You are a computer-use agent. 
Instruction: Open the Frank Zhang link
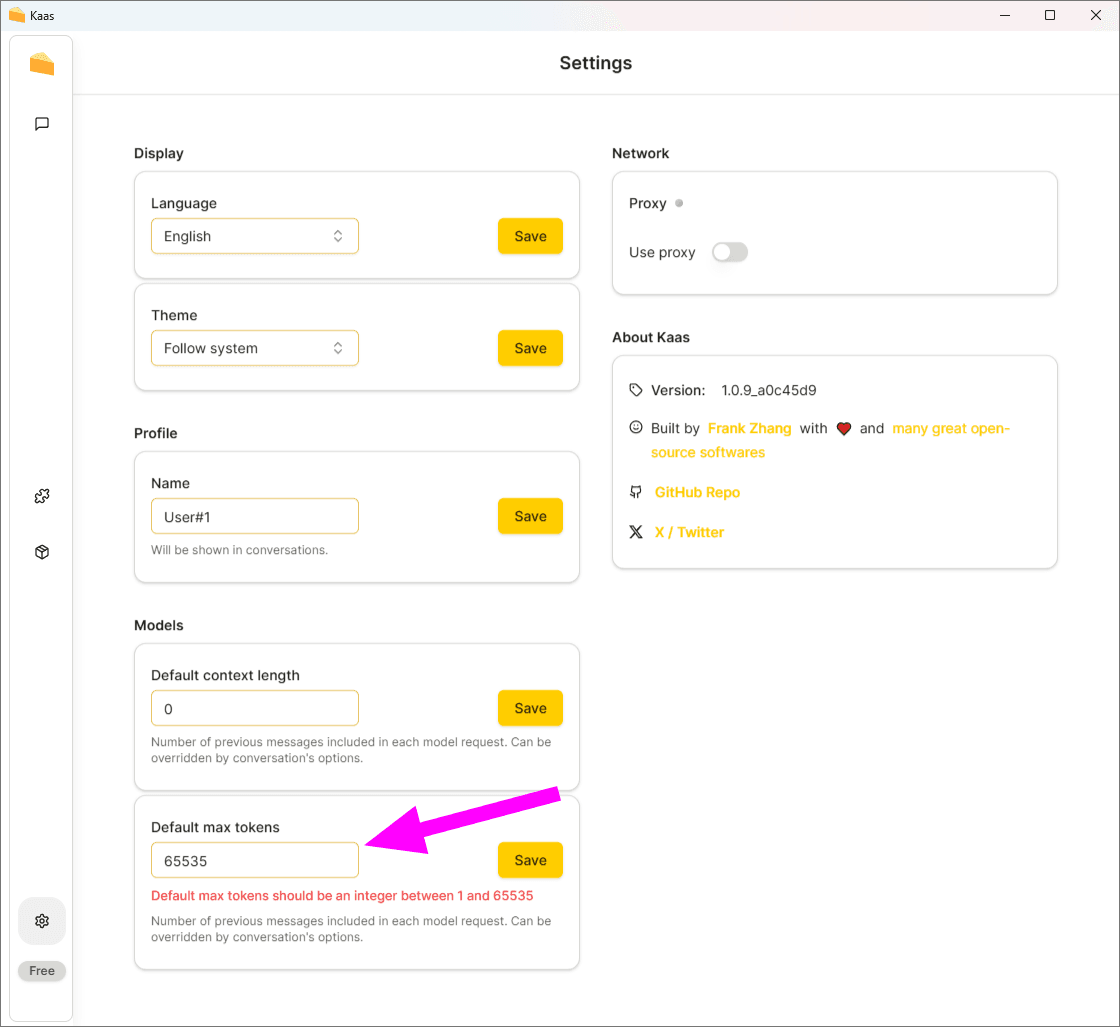[749, 428]
